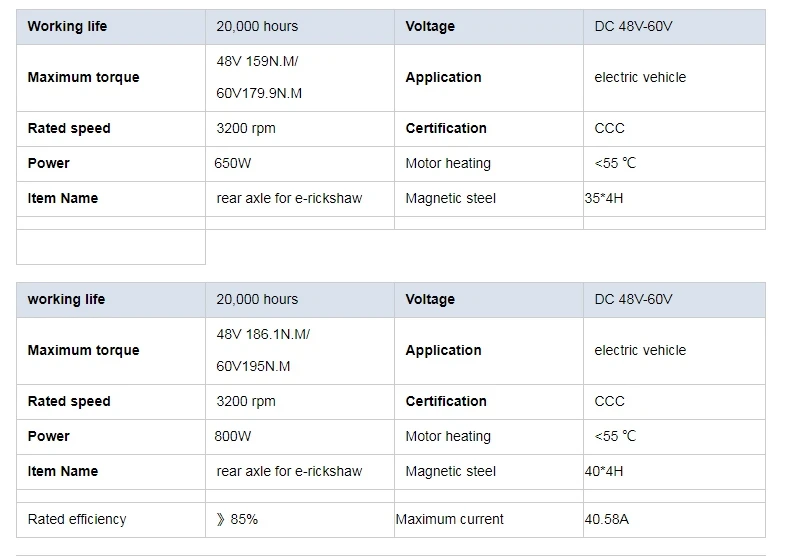Click the capitalized "Working life" header cell
This screenshot has width=800, height=556.
(x=66, y=26)
